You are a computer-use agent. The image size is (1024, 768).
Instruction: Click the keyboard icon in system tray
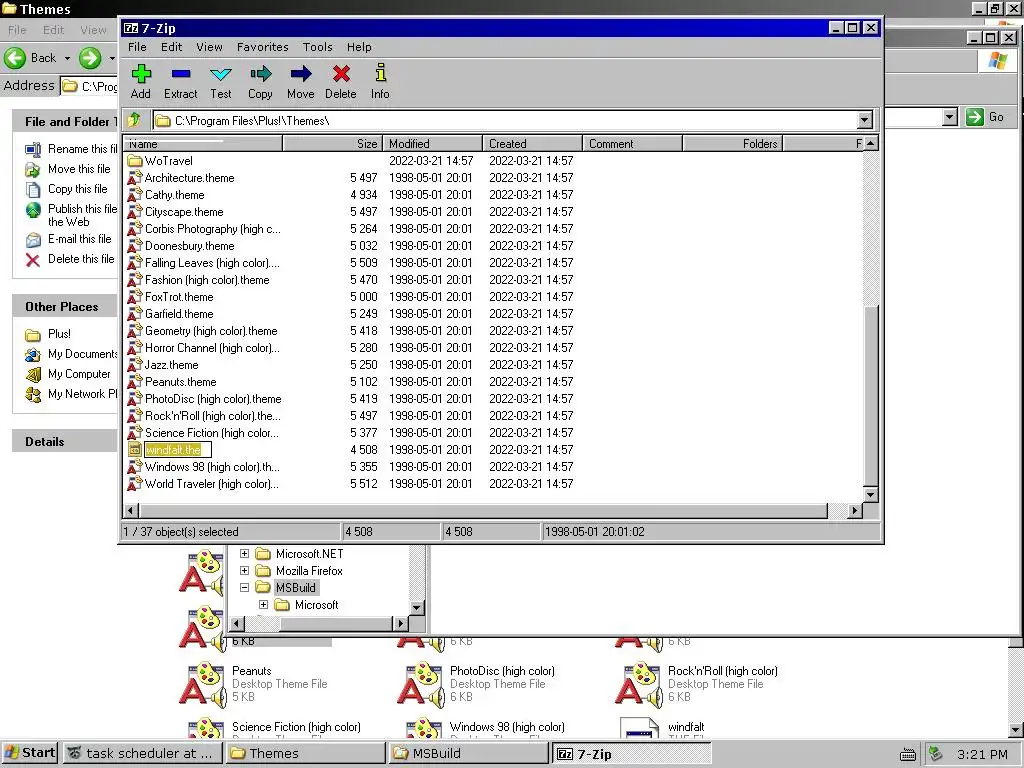point(908,755)
